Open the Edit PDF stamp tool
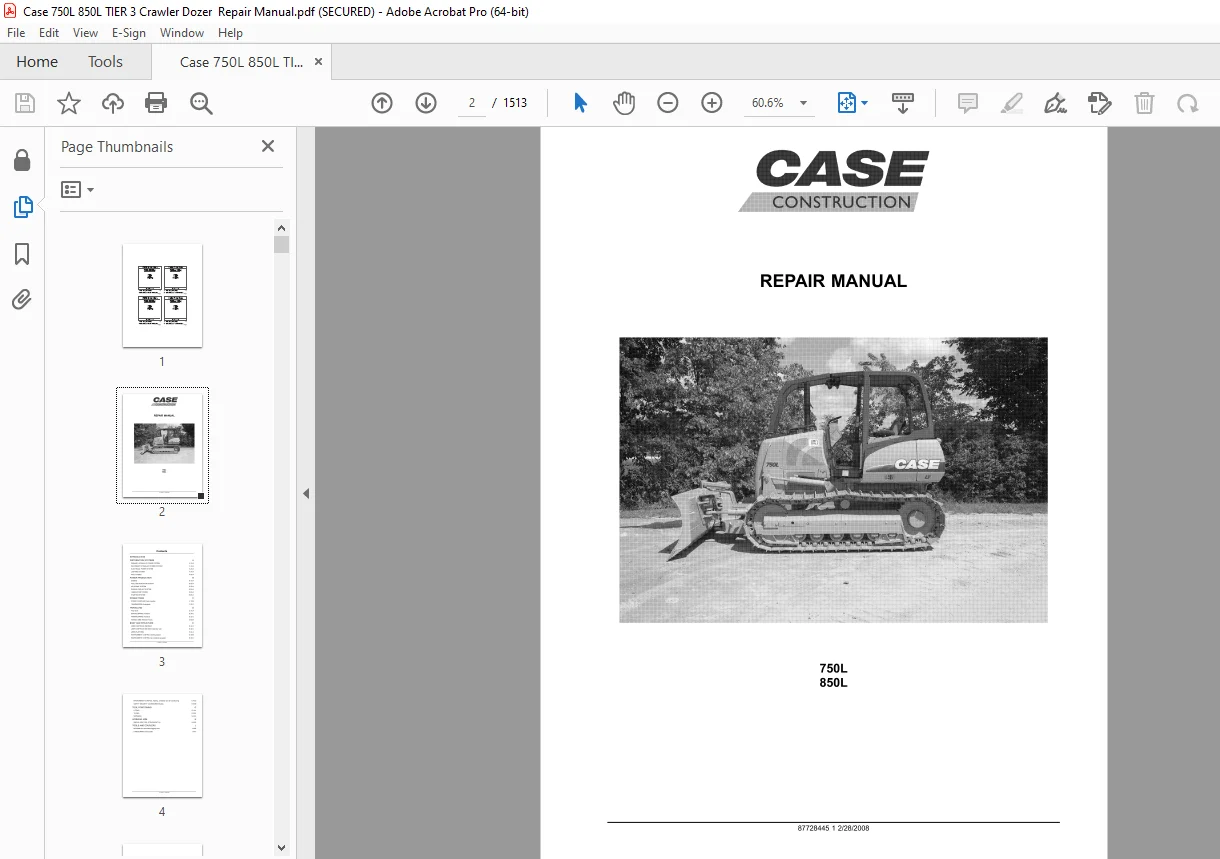The height and width of the screenshot is (859, 1220). (1099, 103)
